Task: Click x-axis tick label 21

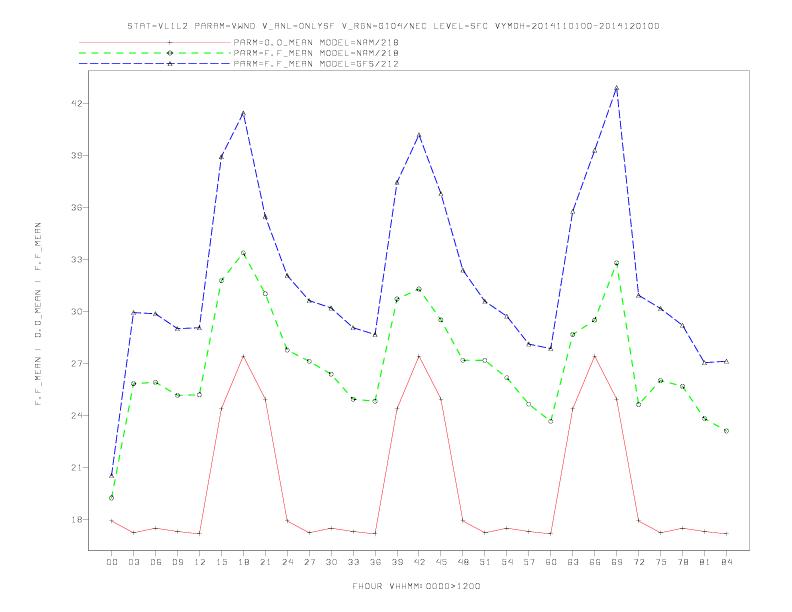Action: click(x=265, y=562)
